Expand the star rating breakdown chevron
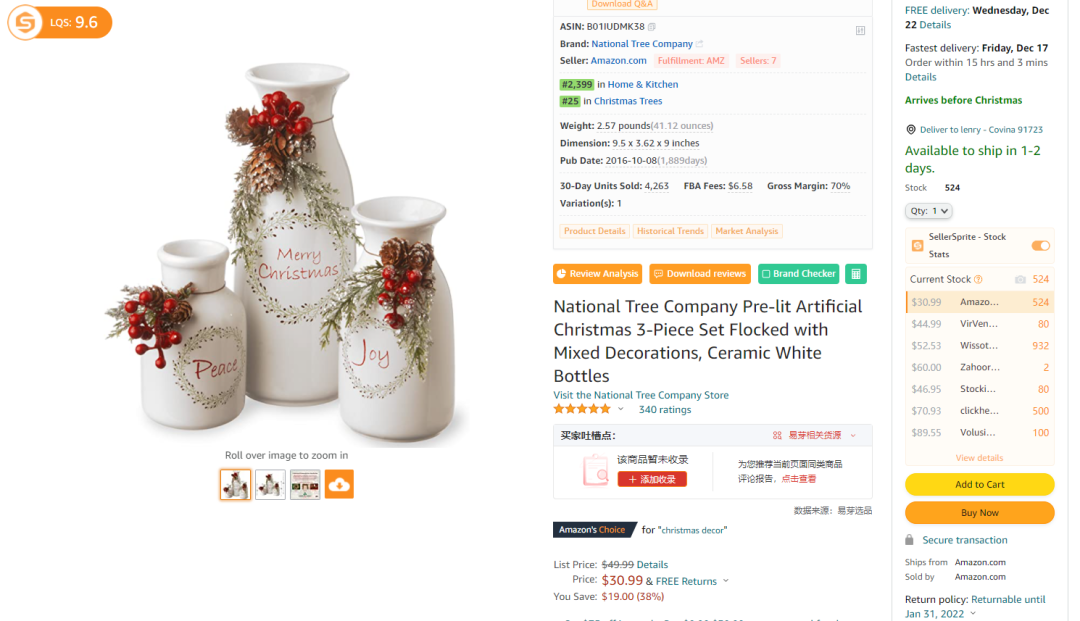This screenshot has width=1080, height=621. [x=621, y=410]
